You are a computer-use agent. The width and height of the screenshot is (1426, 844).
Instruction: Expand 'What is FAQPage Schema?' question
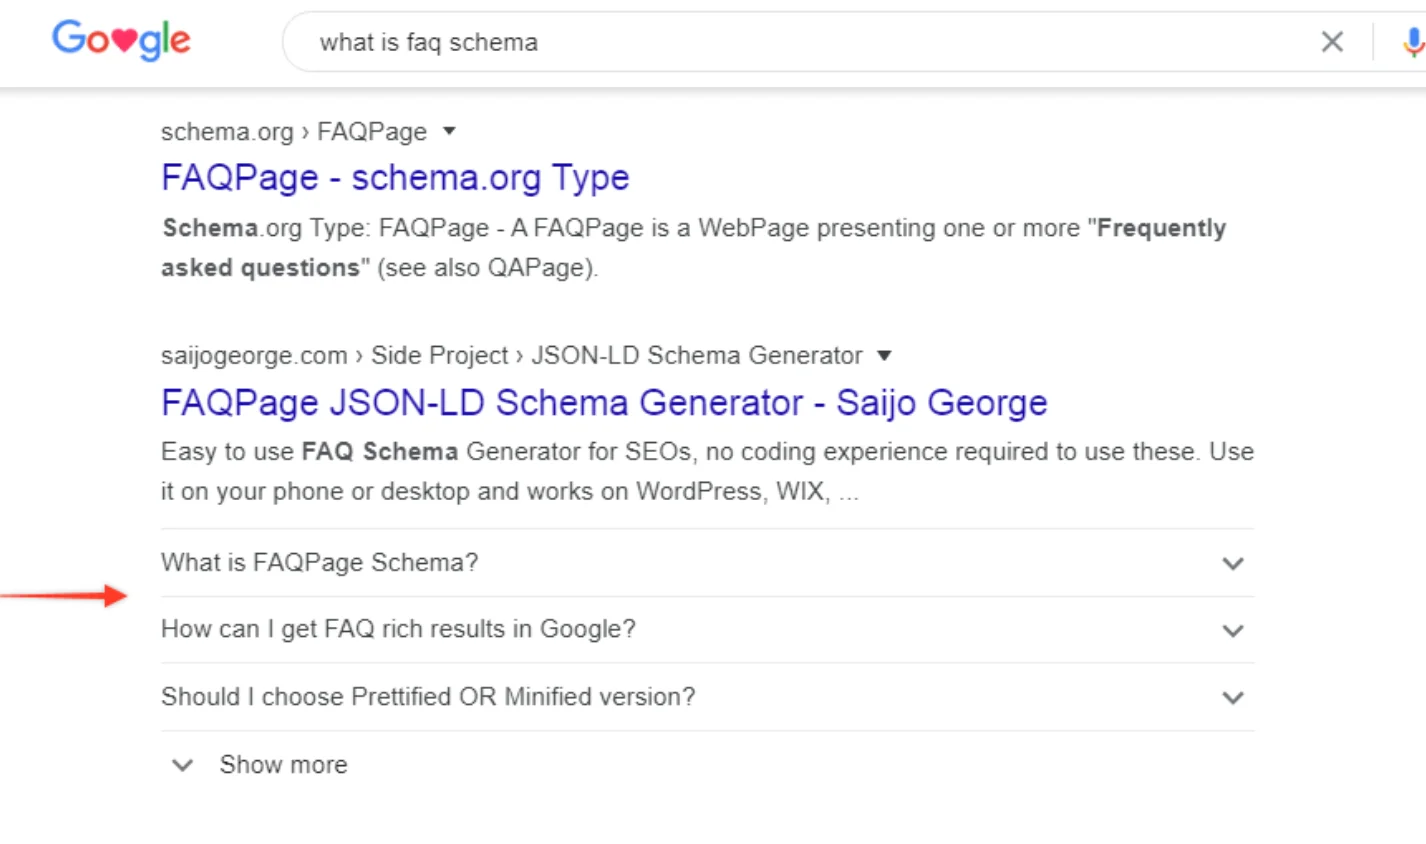click(x=319, y=562)
